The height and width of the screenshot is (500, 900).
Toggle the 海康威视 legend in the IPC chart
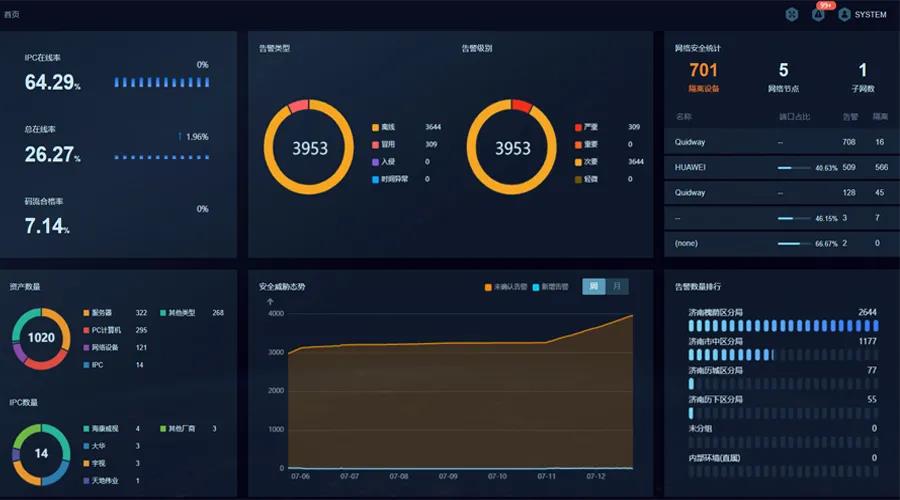point(84,429)
